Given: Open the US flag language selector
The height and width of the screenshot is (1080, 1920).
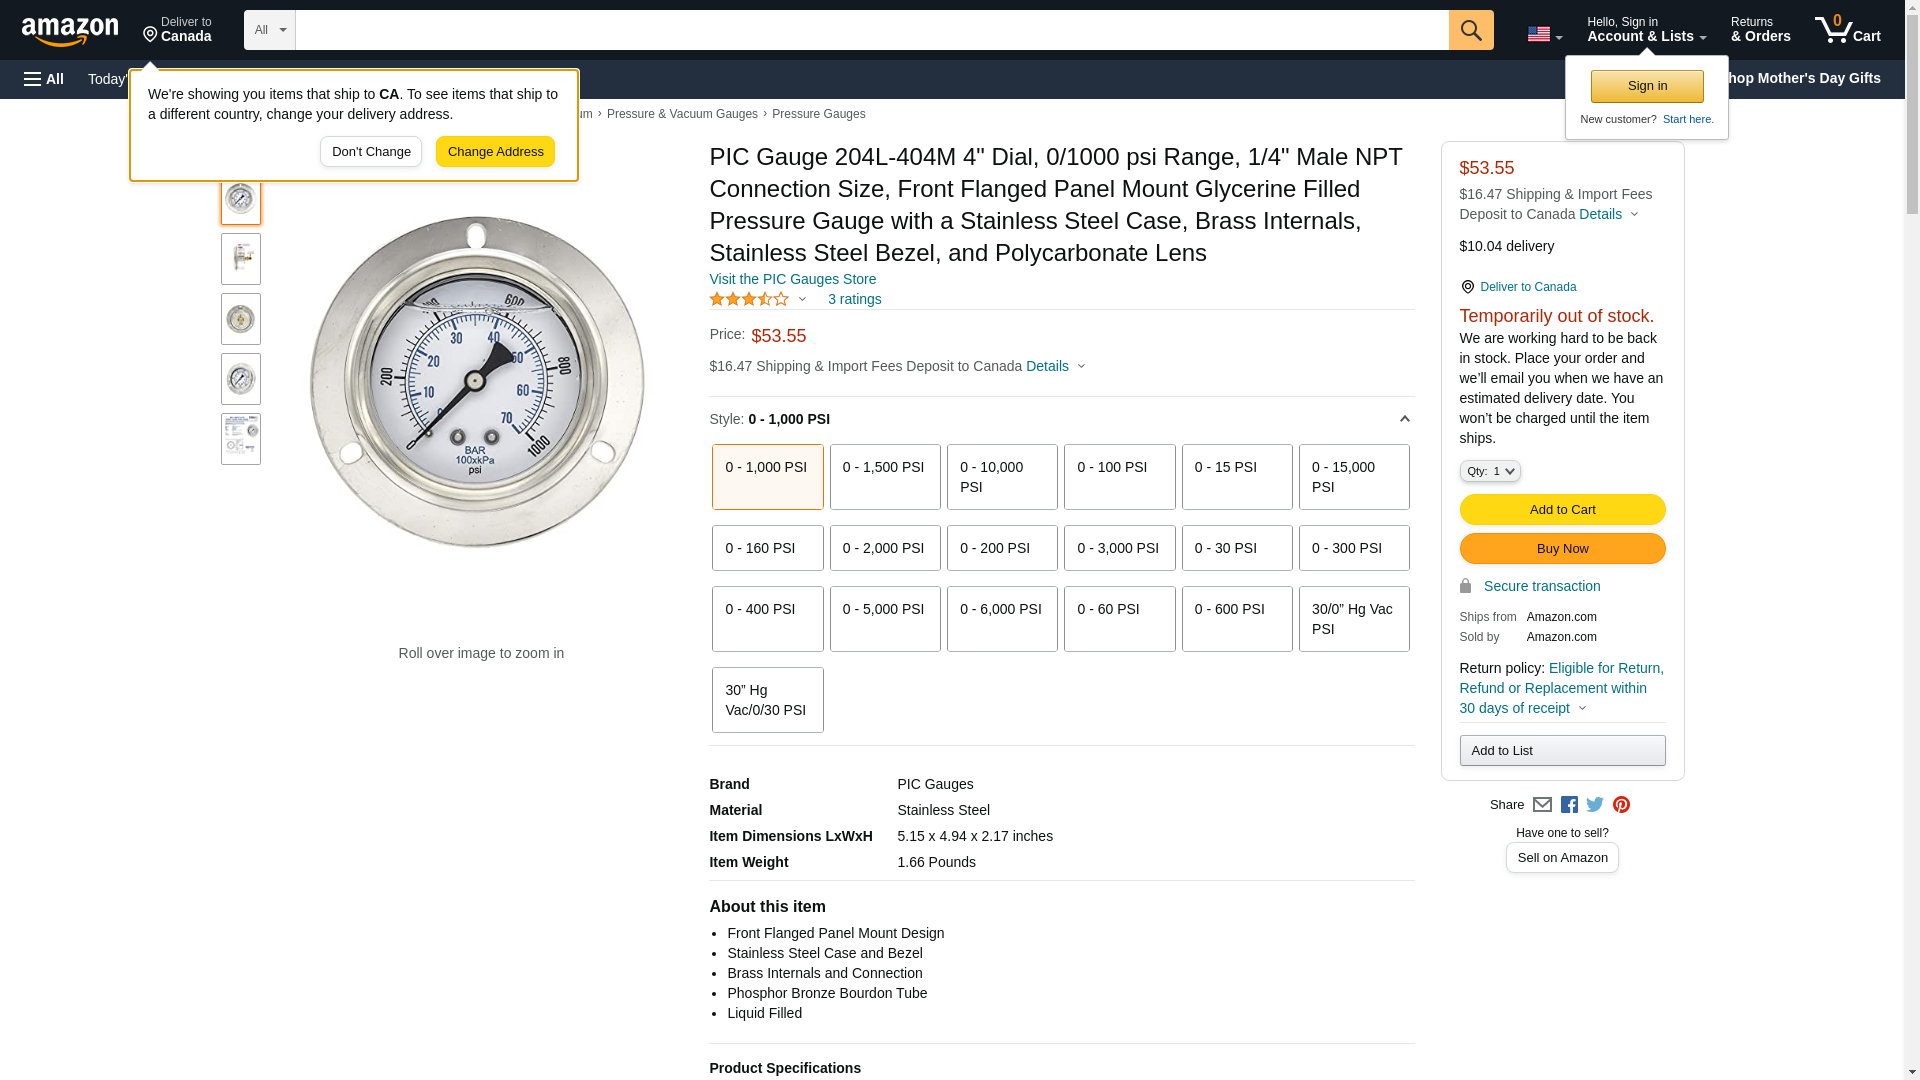Looking at the screenshot, I should point(1544,34).
